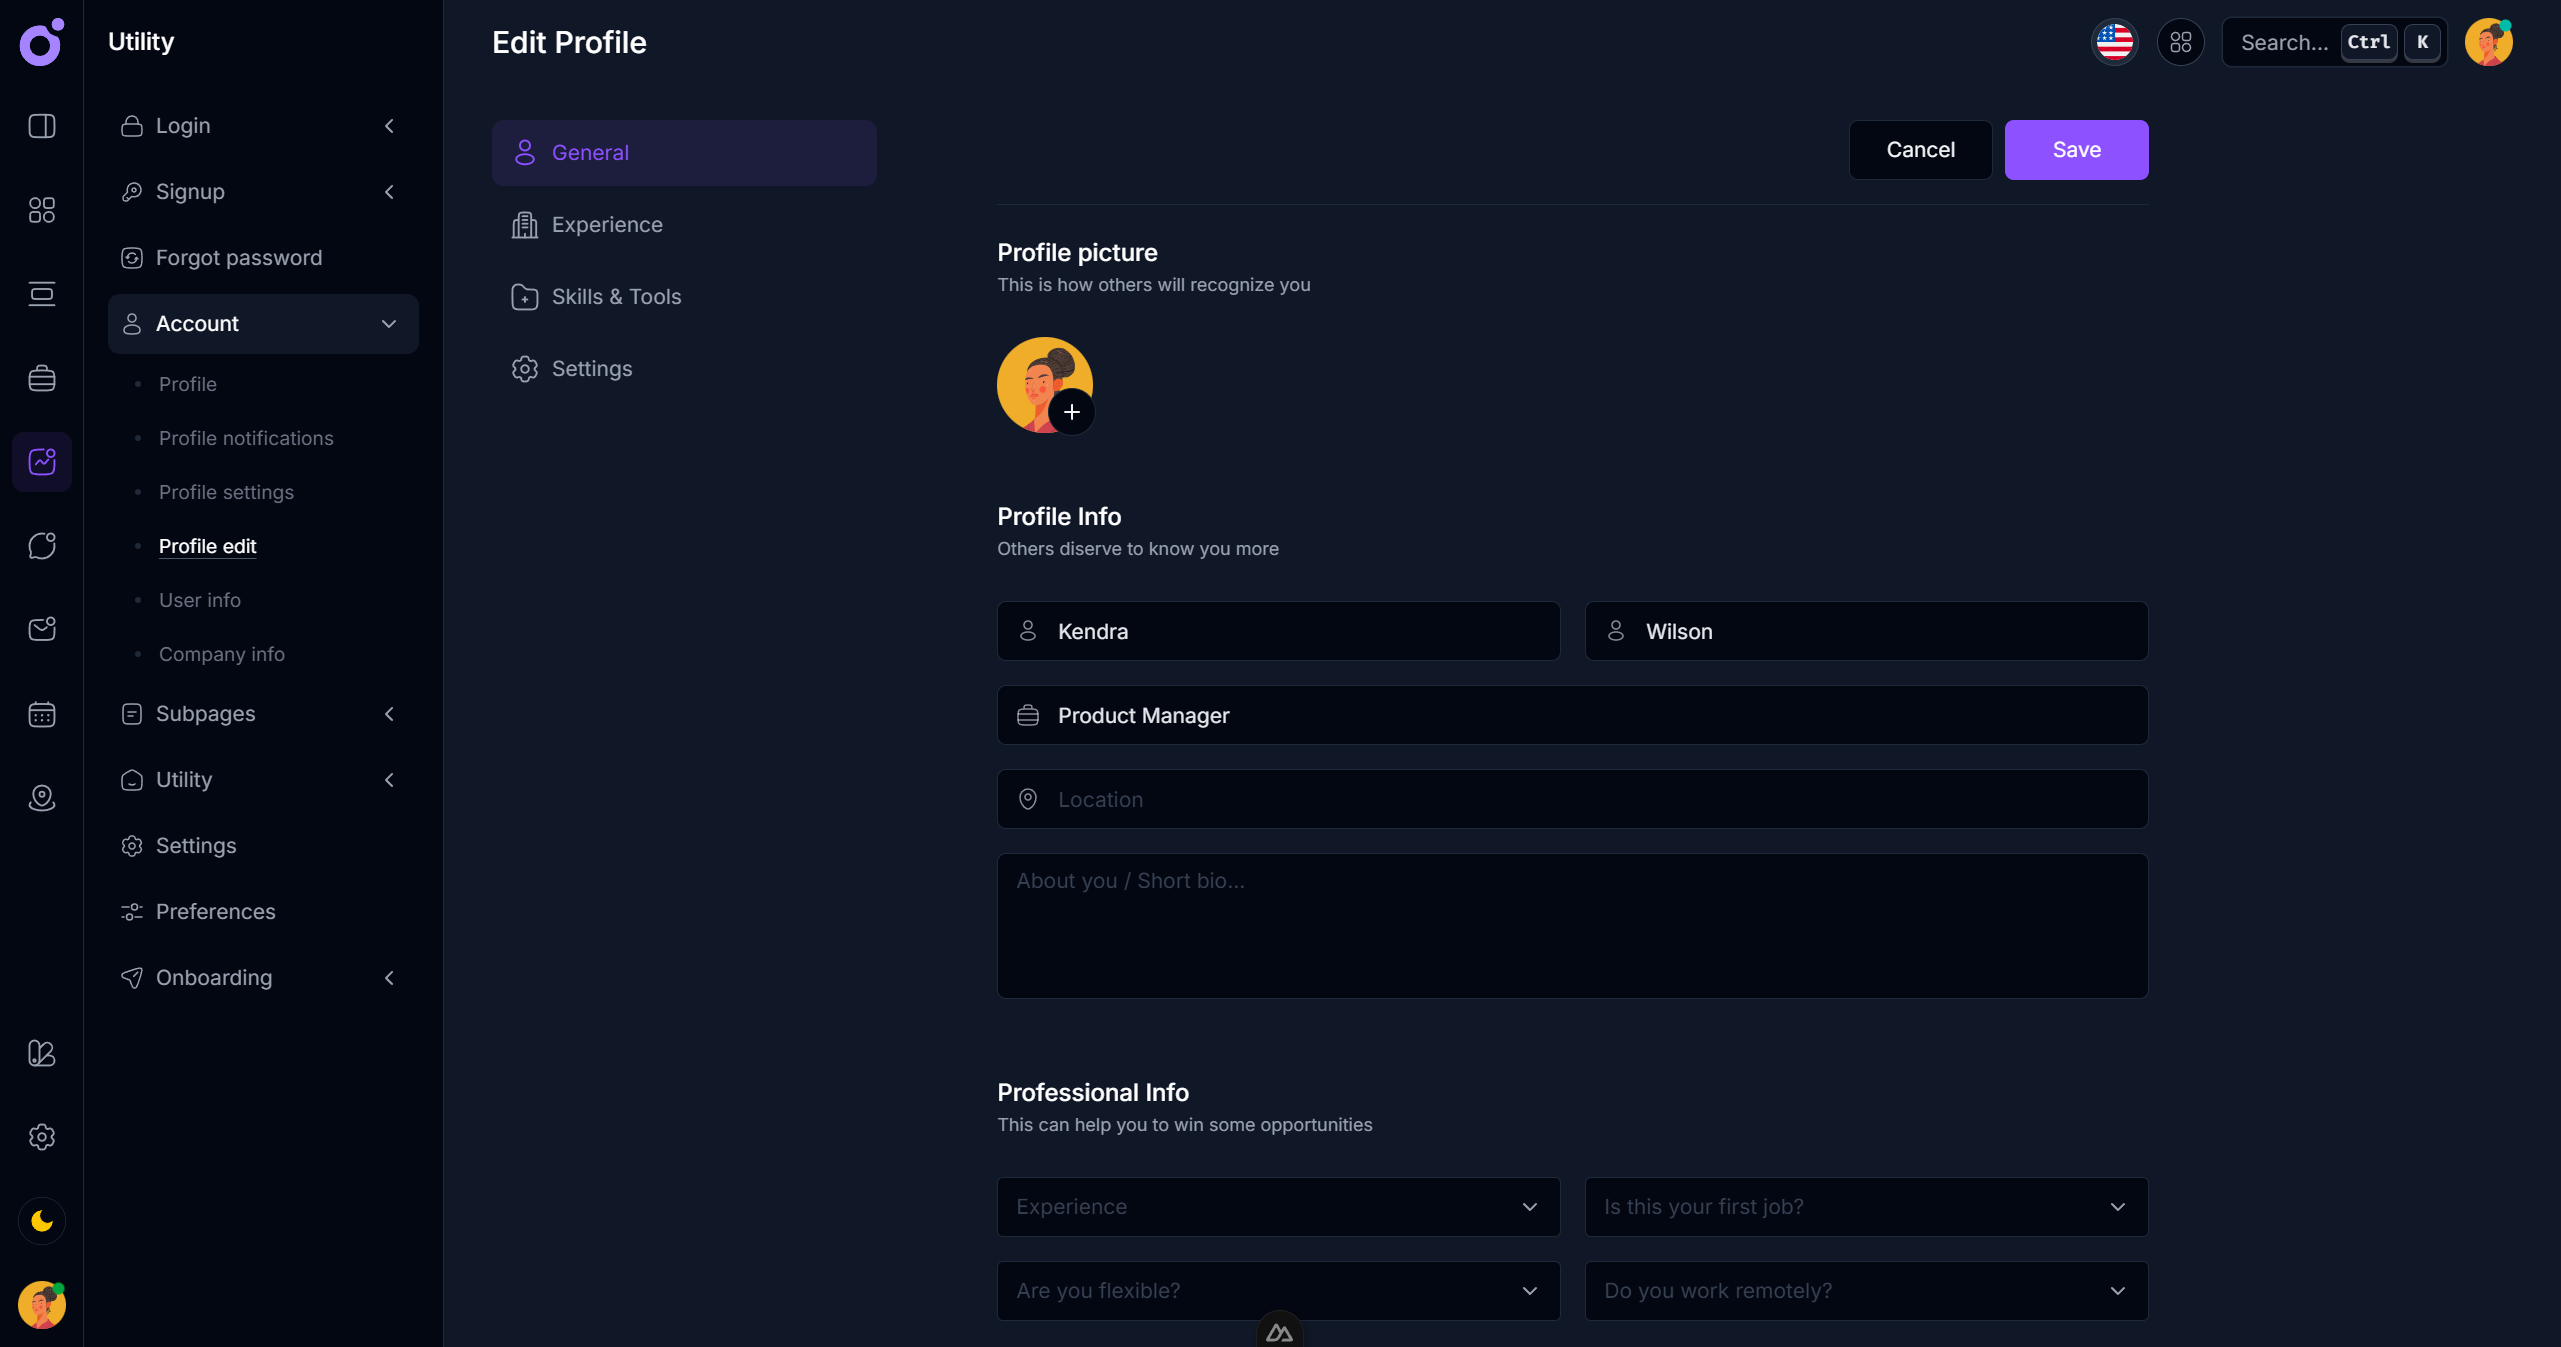Screen dimensions: 2561x1347
Task: Click the Save button
Action: click(x=2076, y=150)
